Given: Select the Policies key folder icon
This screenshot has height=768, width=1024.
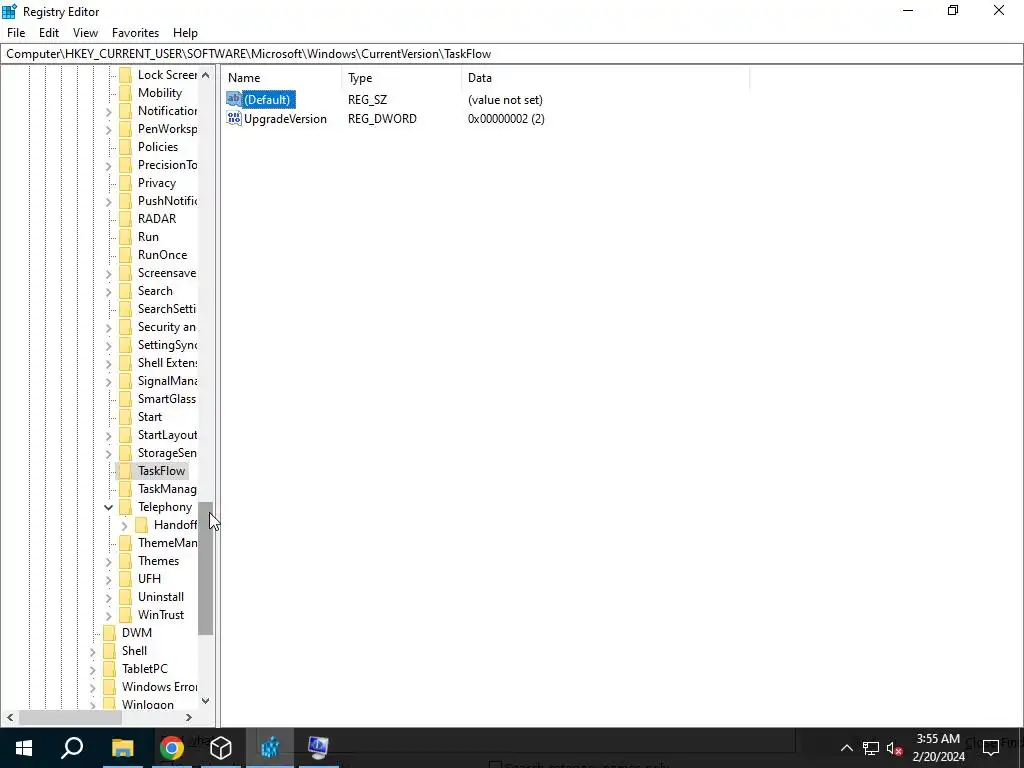Looking at the screenshot, I should pos(125,146).
